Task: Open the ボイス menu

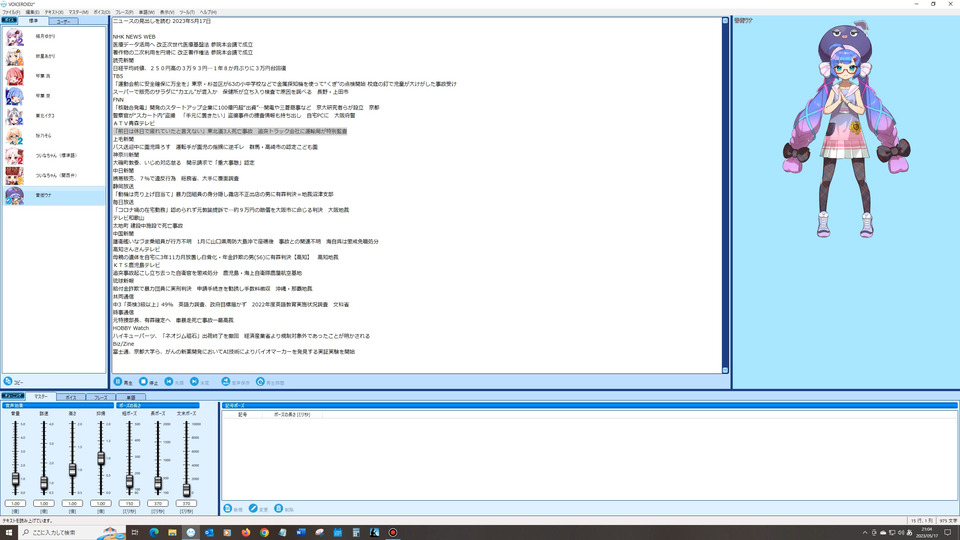Action: pos(102,12)
